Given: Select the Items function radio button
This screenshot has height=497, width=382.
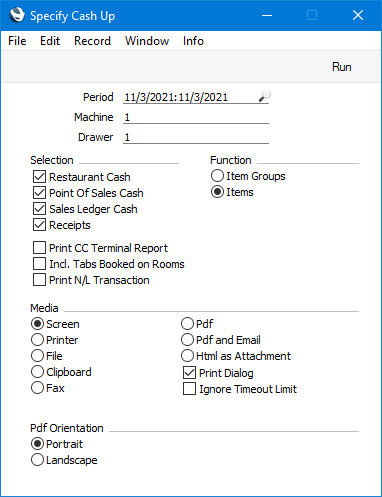Looking at the screenshot, I should [x=217, y=192].
